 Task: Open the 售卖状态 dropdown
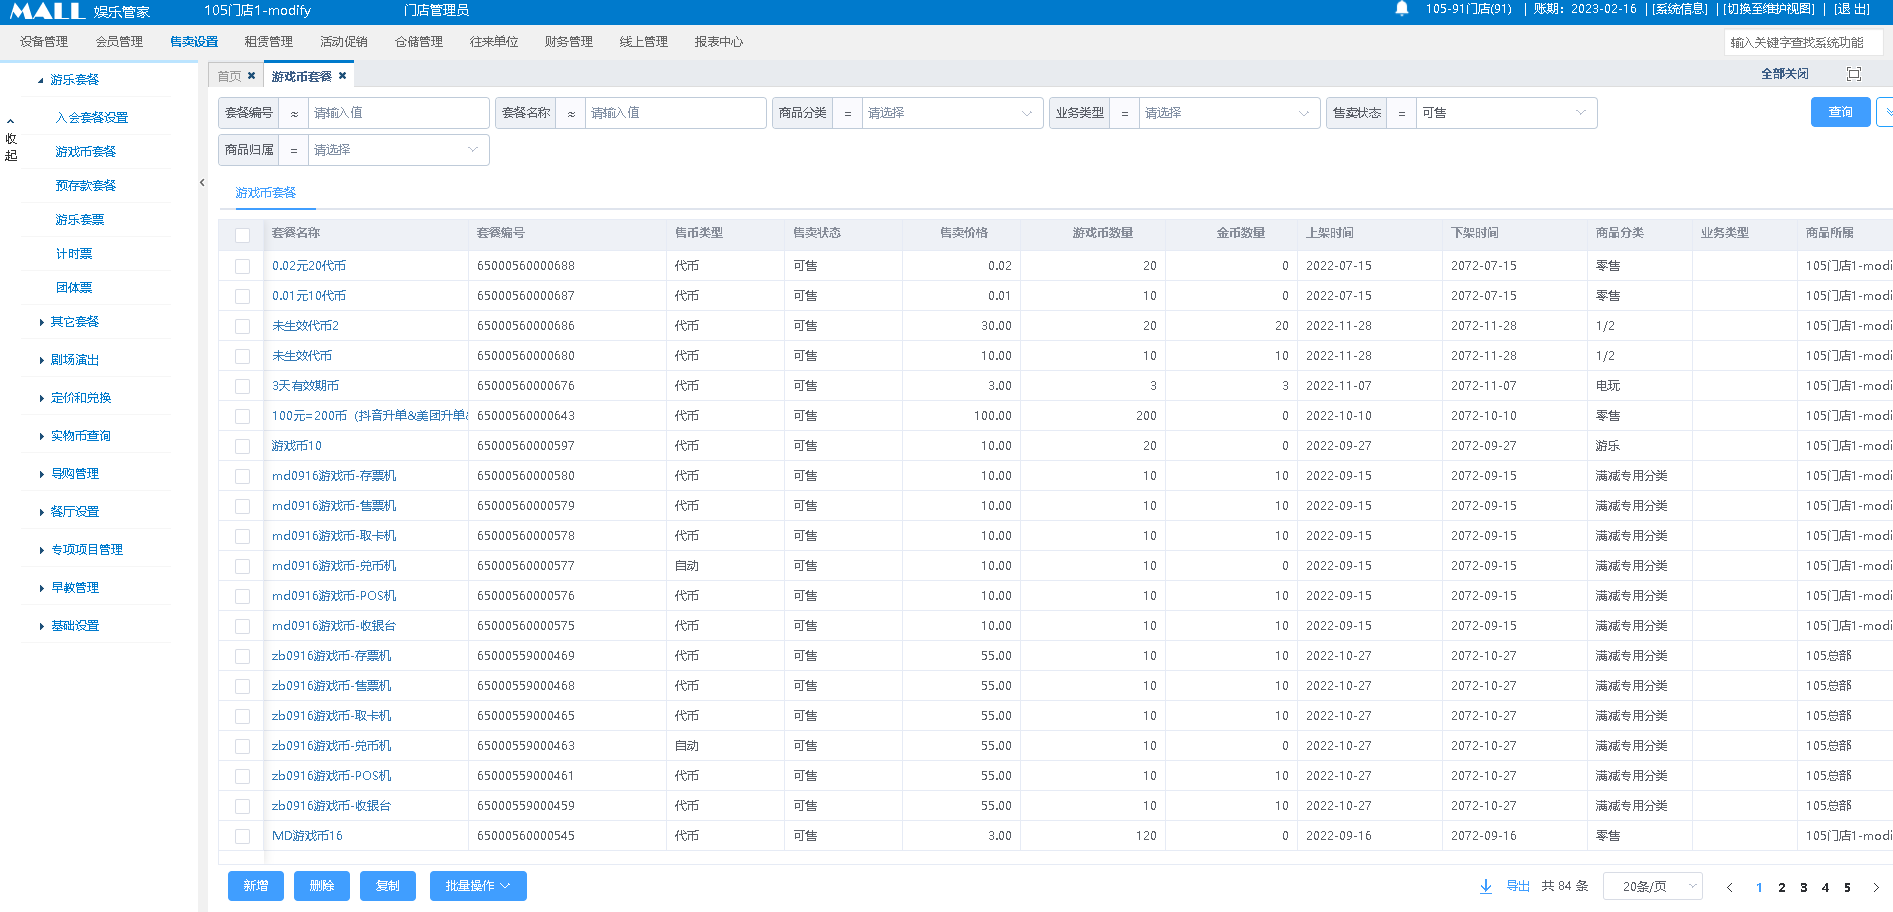coord(1506,113)
